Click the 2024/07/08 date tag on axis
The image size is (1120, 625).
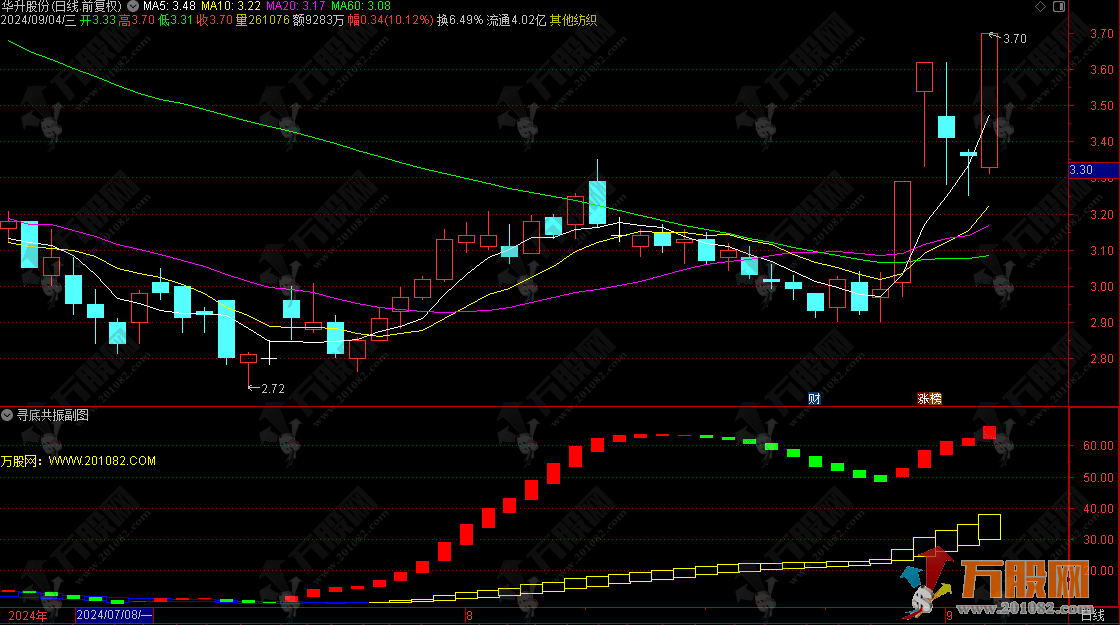click(114, 615)
